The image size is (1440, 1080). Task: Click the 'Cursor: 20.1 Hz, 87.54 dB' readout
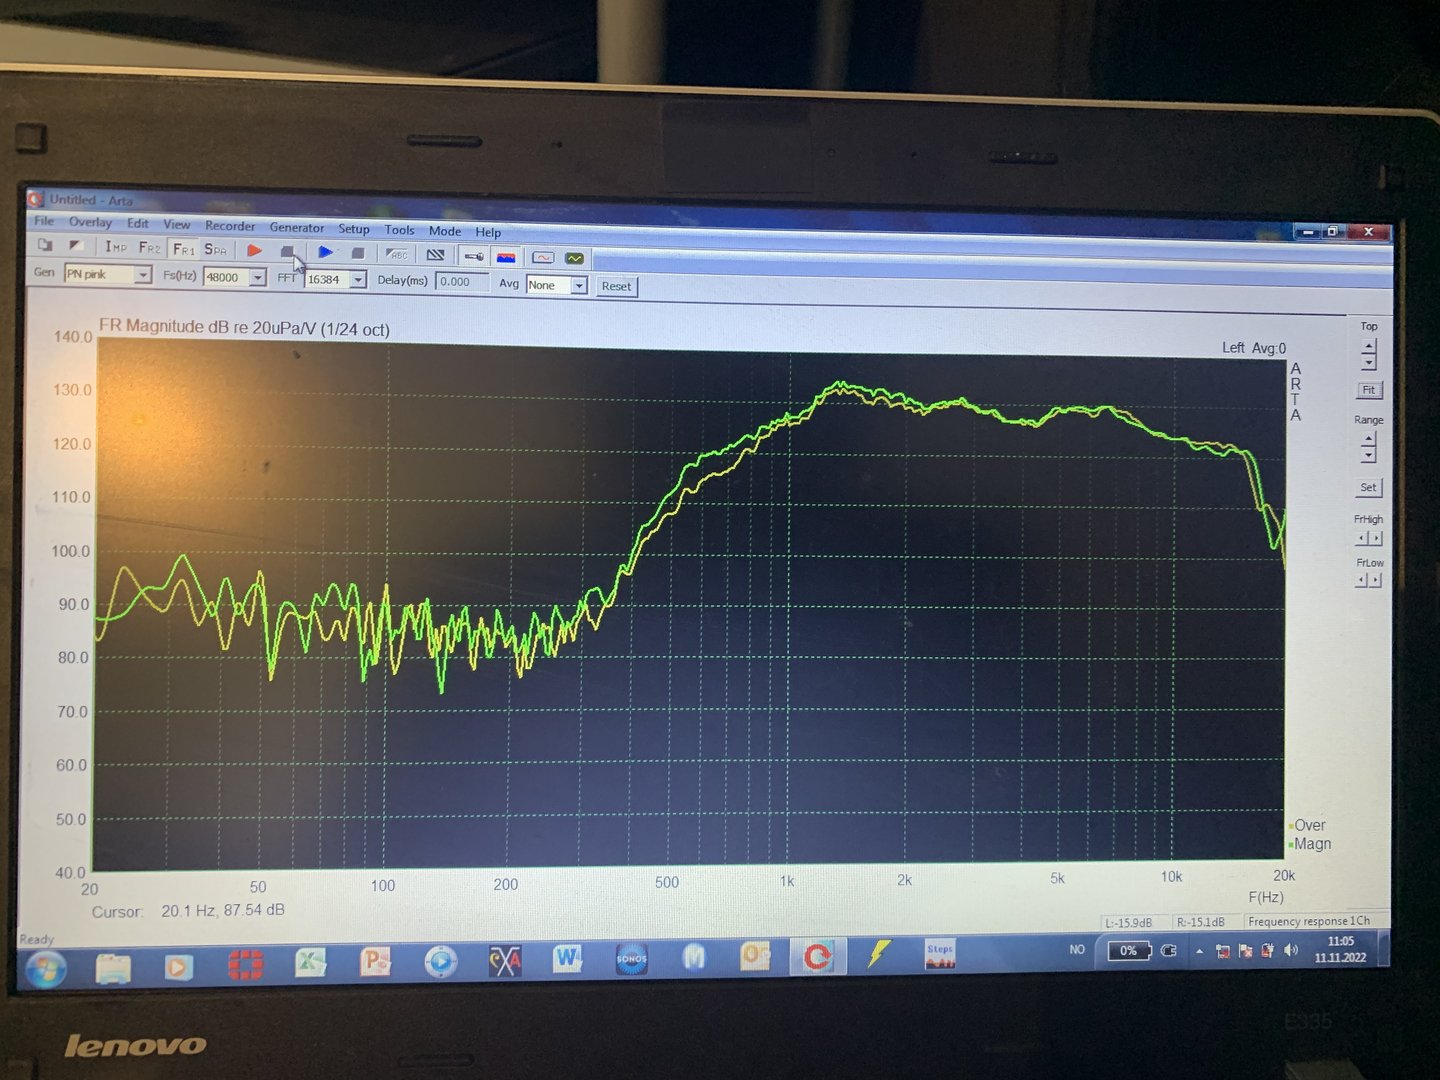click(188, 911)
